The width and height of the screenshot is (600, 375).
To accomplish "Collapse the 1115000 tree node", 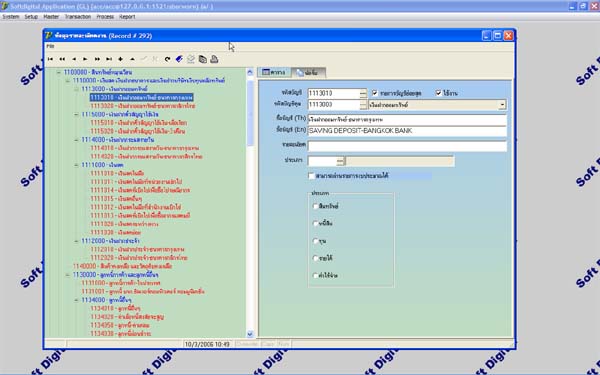I will [76, 114].
